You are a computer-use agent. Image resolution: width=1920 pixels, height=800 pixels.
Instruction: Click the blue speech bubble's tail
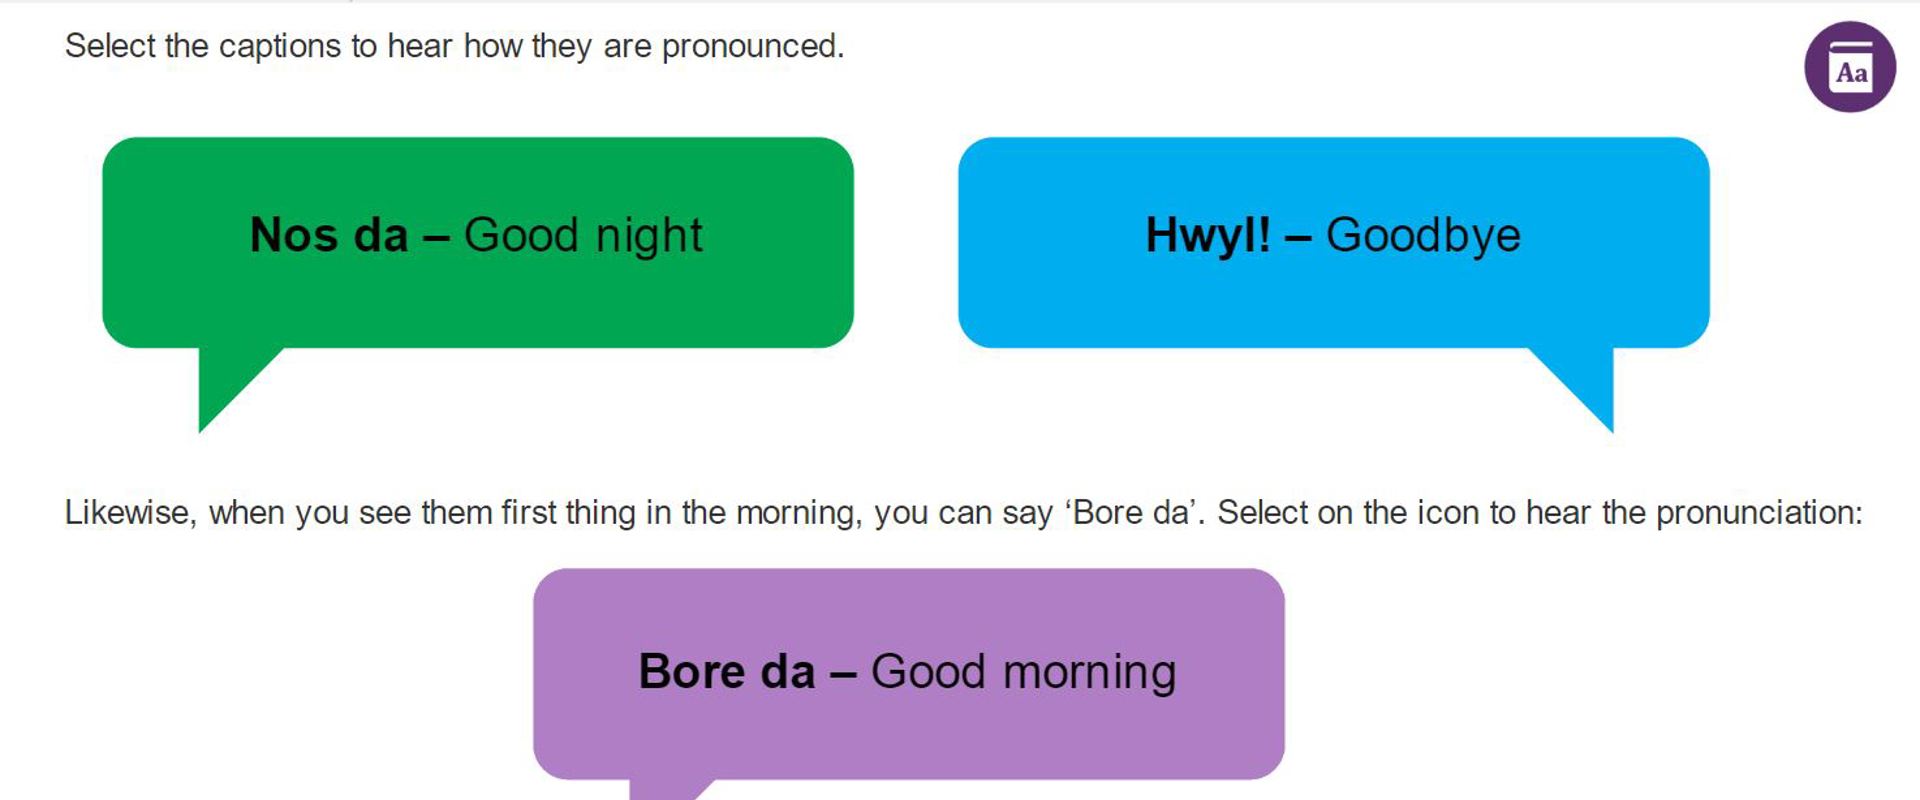(x=1580, y=385)
